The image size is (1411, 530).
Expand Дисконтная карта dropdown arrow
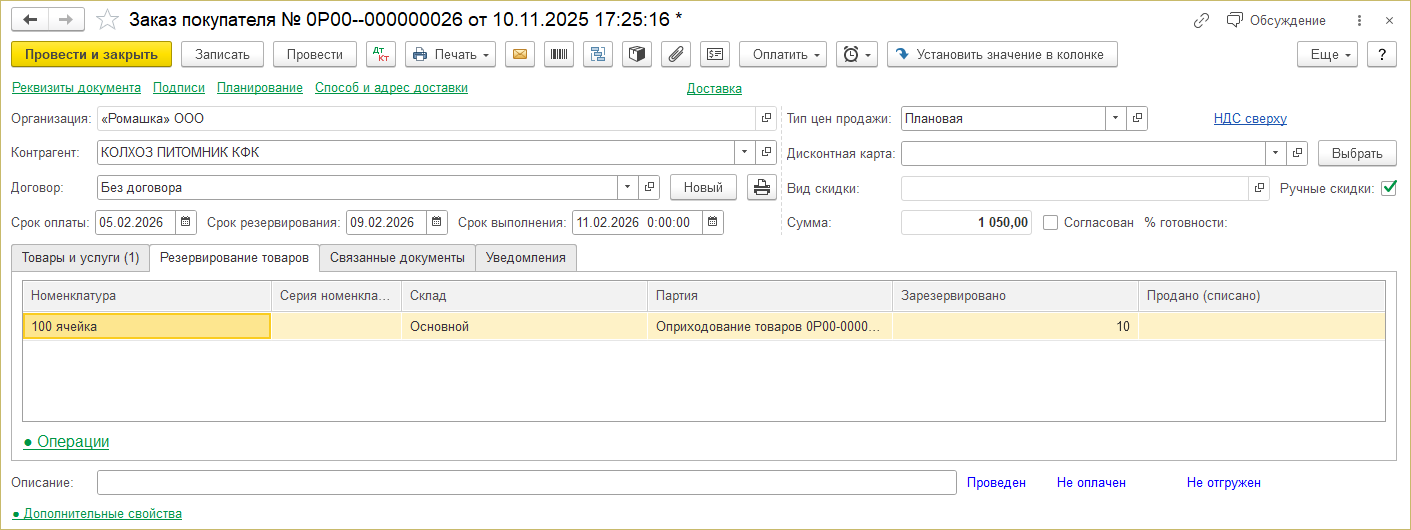(1277, 153)
